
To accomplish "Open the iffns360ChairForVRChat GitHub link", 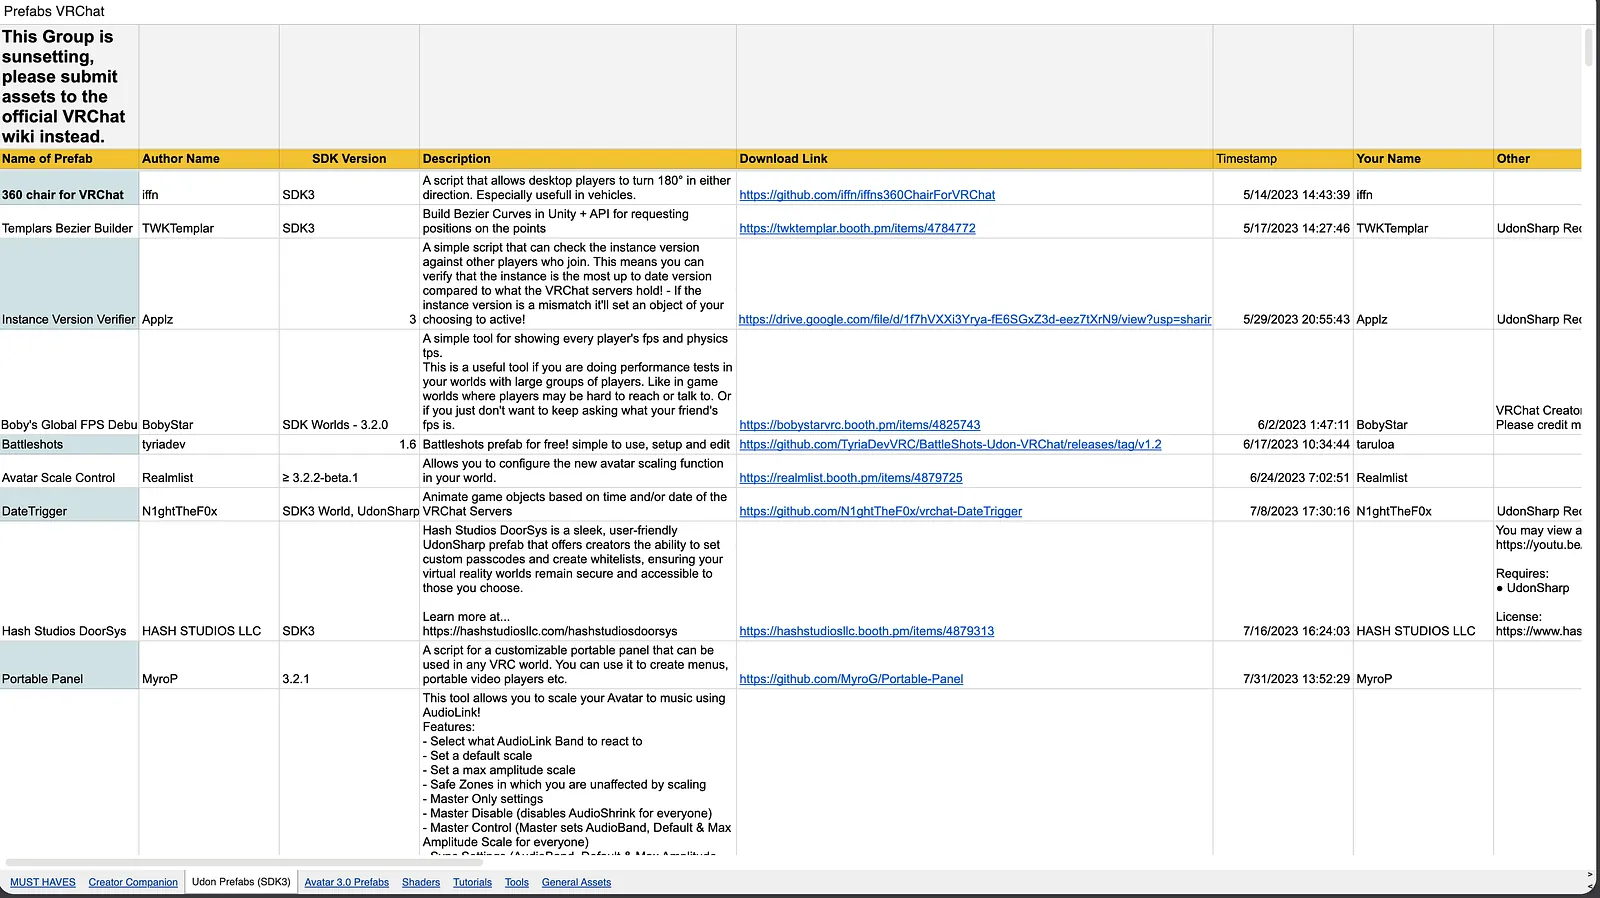I will [x=867, y=195].
